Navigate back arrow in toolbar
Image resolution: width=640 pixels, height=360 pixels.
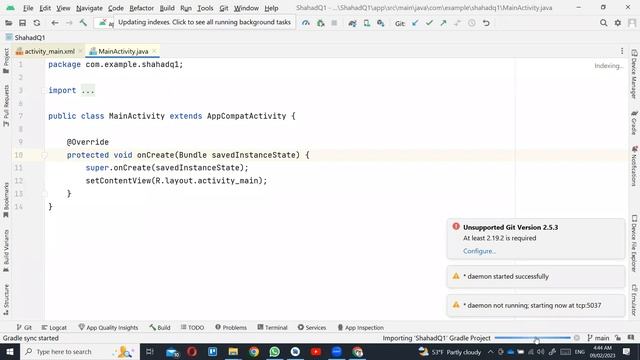(x=55, y=23)
